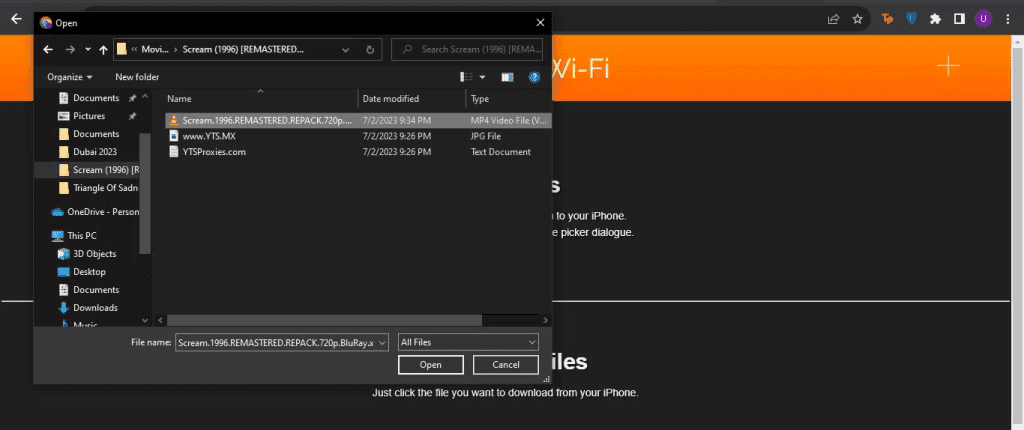Click horizontal scrollbar right arrow
The width and height of the screenshot is (1024, 430).
pyautogui.click(x=546, y=320)
